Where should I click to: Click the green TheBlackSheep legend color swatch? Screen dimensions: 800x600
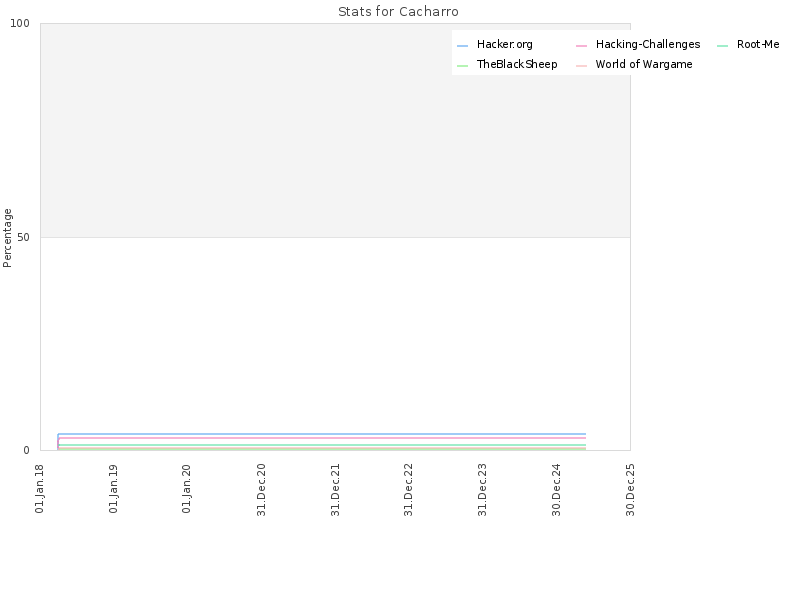coord(462,66)
